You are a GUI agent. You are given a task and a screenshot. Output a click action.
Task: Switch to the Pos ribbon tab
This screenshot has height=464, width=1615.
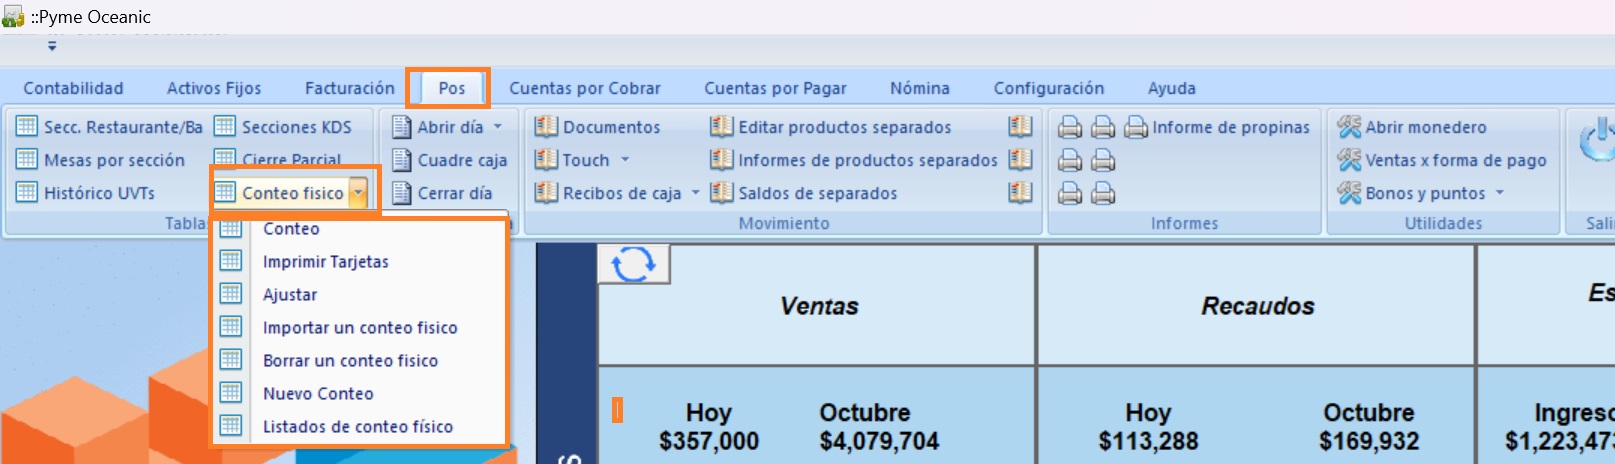(x=451, y=88)
